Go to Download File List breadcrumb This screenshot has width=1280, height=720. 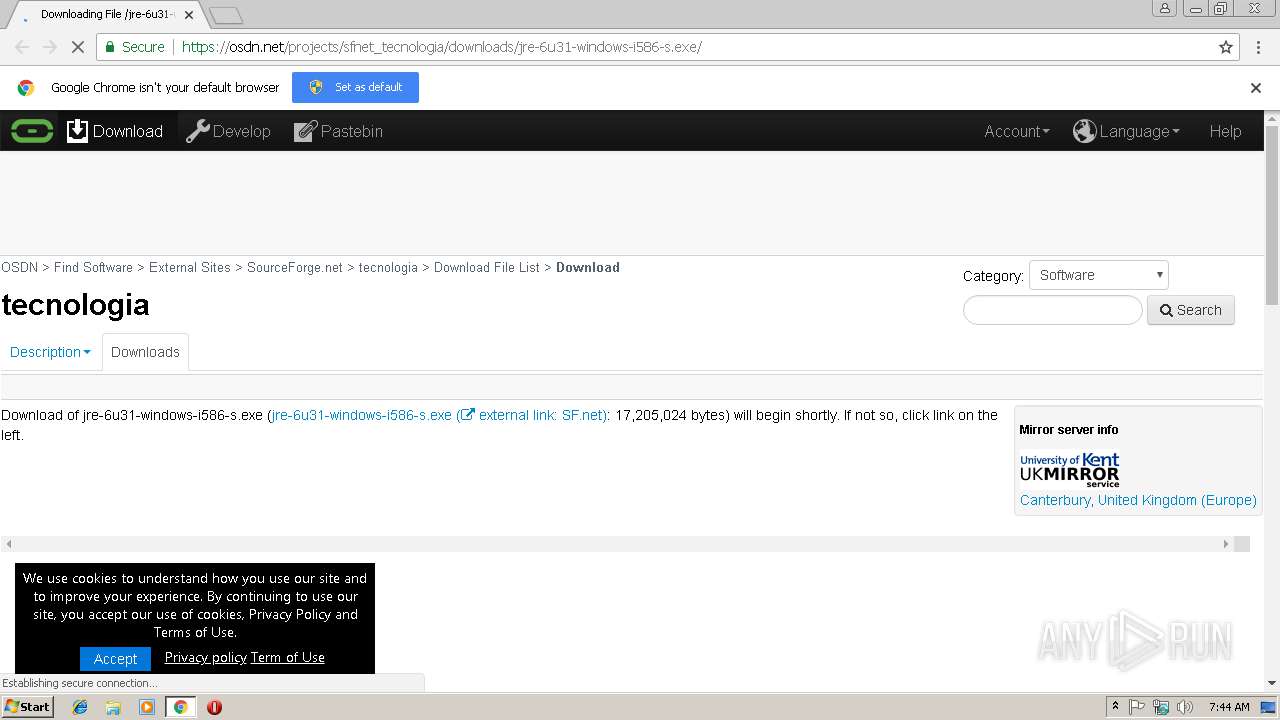click(x=487, y=267)
